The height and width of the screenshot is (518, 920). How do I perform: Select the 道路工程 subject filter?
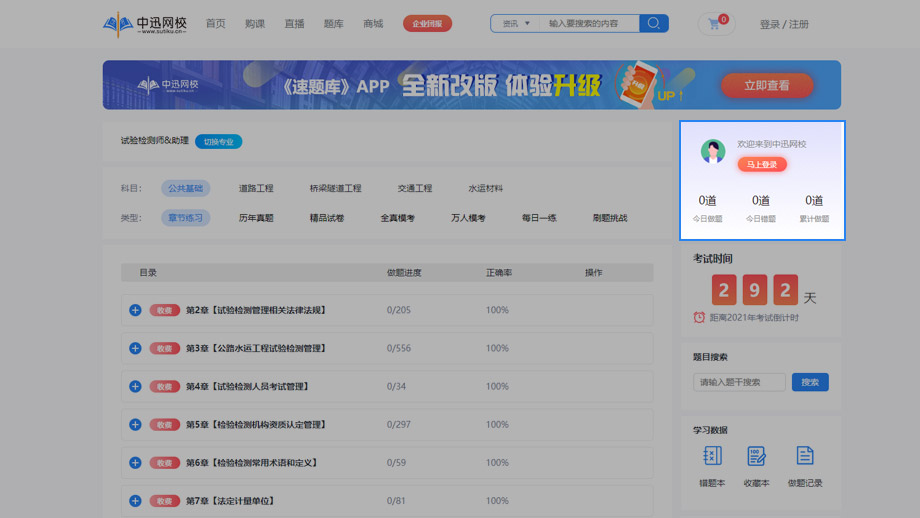click(256, 188)
